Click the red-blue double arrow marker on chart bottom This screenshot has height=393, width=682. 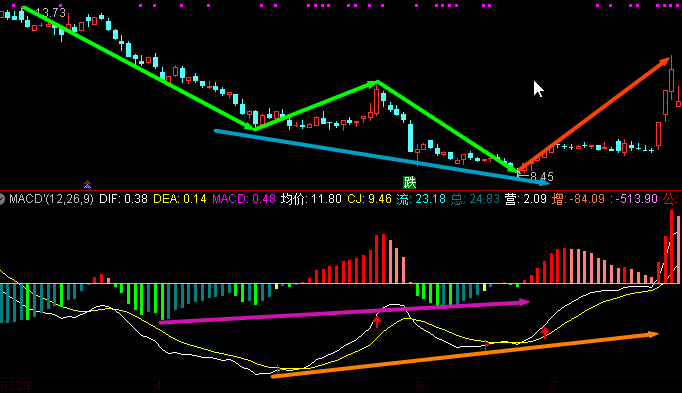coord(87,184)
